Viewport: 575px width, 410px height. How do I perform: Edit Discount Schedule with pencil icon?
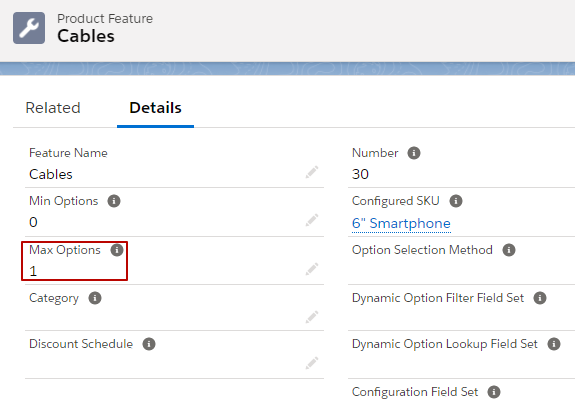point(312,363)
